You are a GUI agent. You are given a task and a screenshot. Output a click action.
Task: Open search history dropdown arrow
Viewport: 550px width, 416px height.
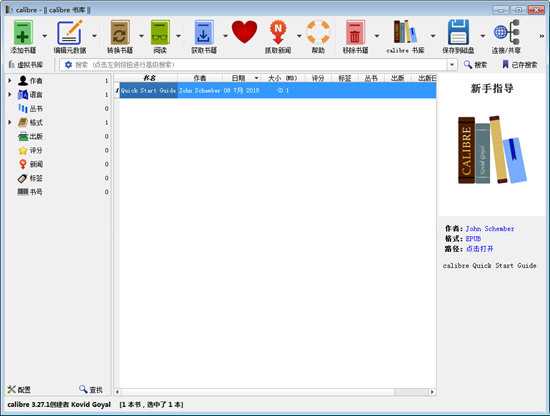(452, 65)
